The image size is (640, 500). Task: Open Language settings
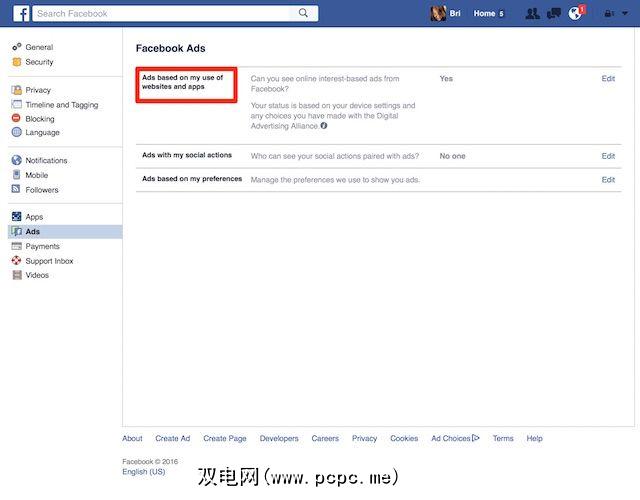click(x=42, y=132)
